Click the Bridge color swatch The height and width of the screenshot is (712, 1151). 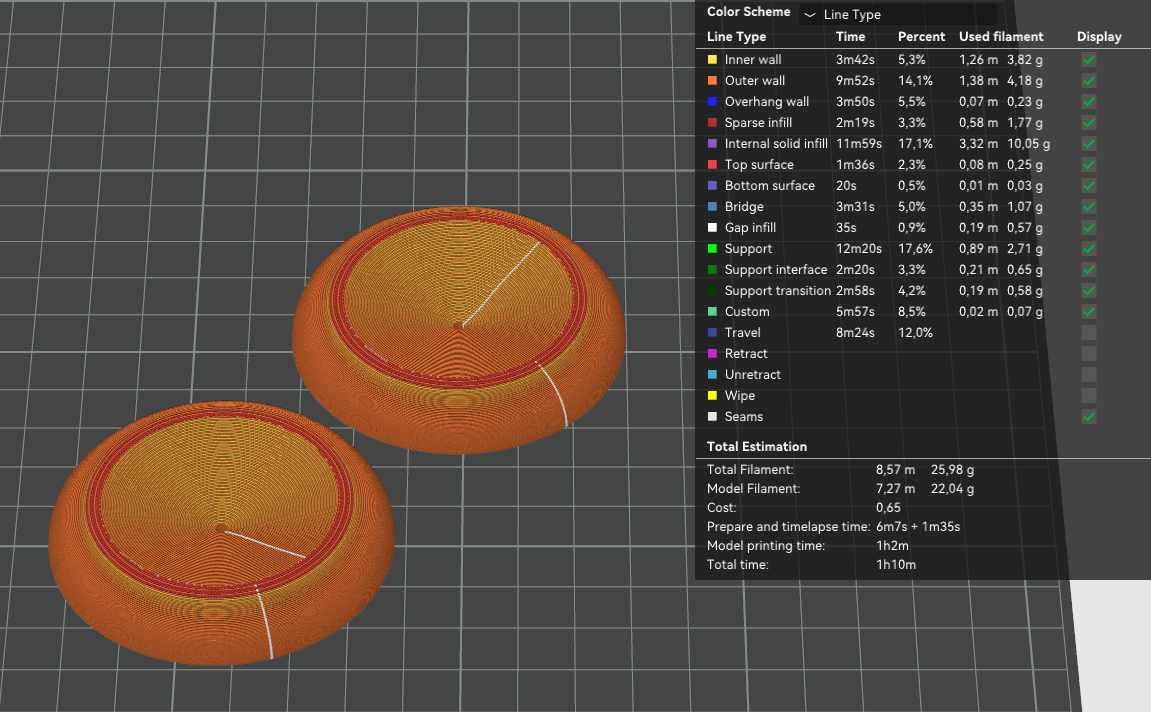pyautogui.click(x=712, y=206)
